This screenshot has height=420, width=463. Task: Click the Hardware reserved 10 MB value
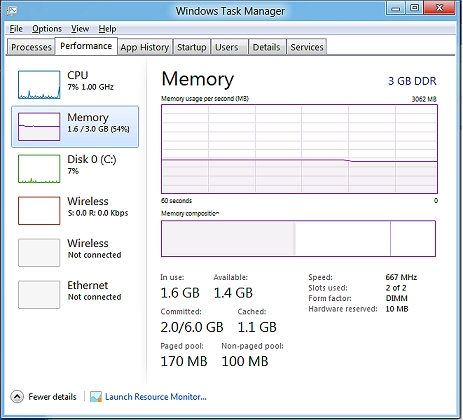pyautogui.click(x=397, y=309)
